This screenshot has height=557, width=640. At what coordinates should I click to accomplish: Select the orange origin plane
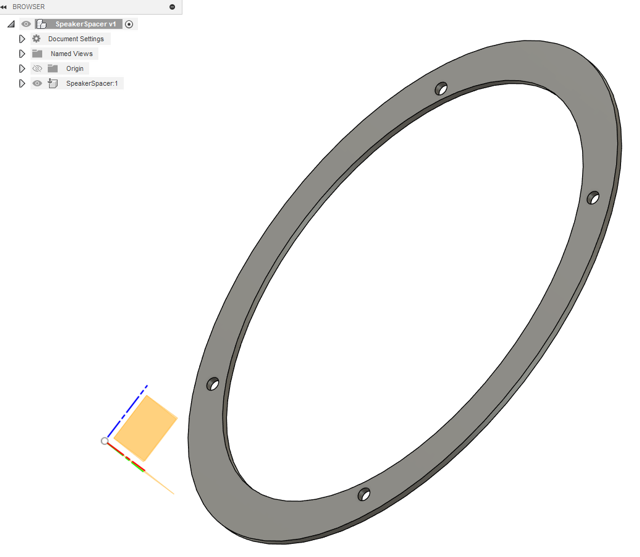[145, 428]
